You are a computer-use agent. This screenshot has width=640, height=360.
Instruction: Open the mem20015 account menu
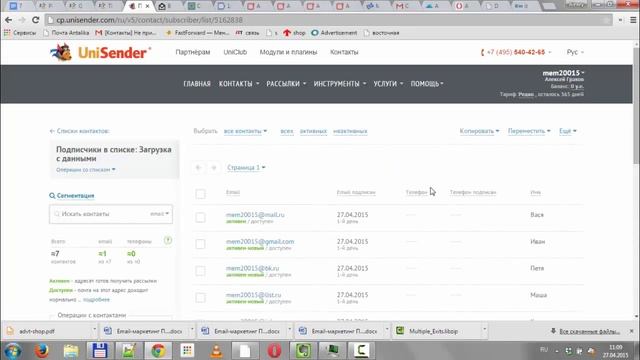[563, 73]
